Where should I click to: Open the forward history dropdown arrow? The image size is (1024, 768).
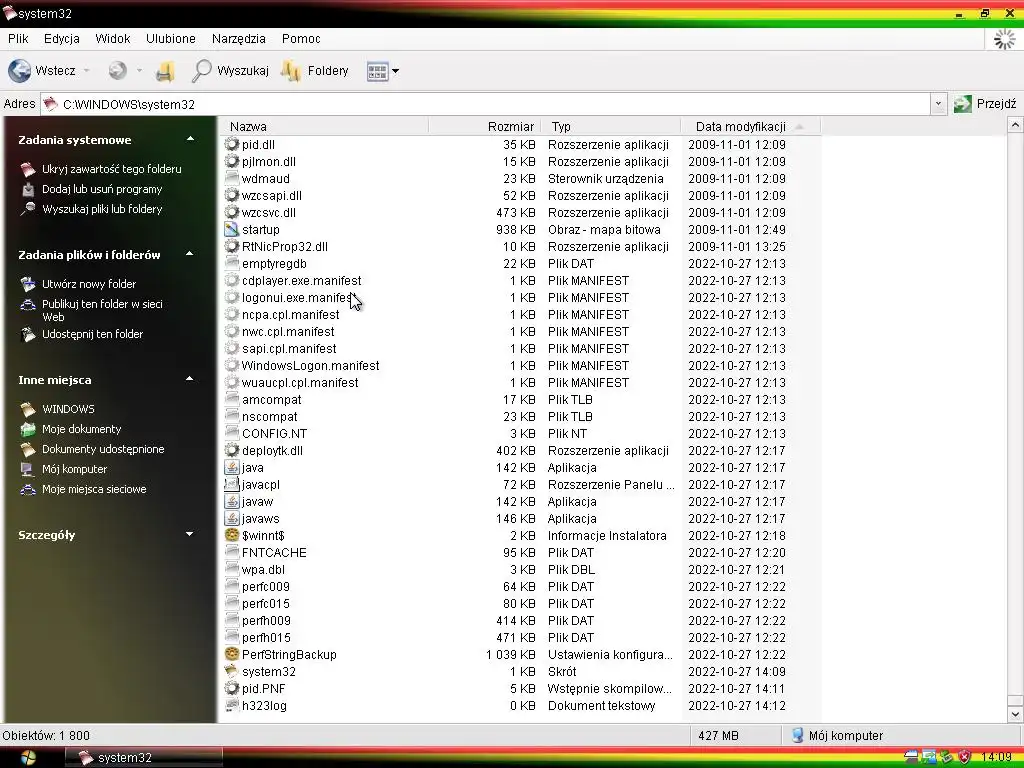point(139,71)
